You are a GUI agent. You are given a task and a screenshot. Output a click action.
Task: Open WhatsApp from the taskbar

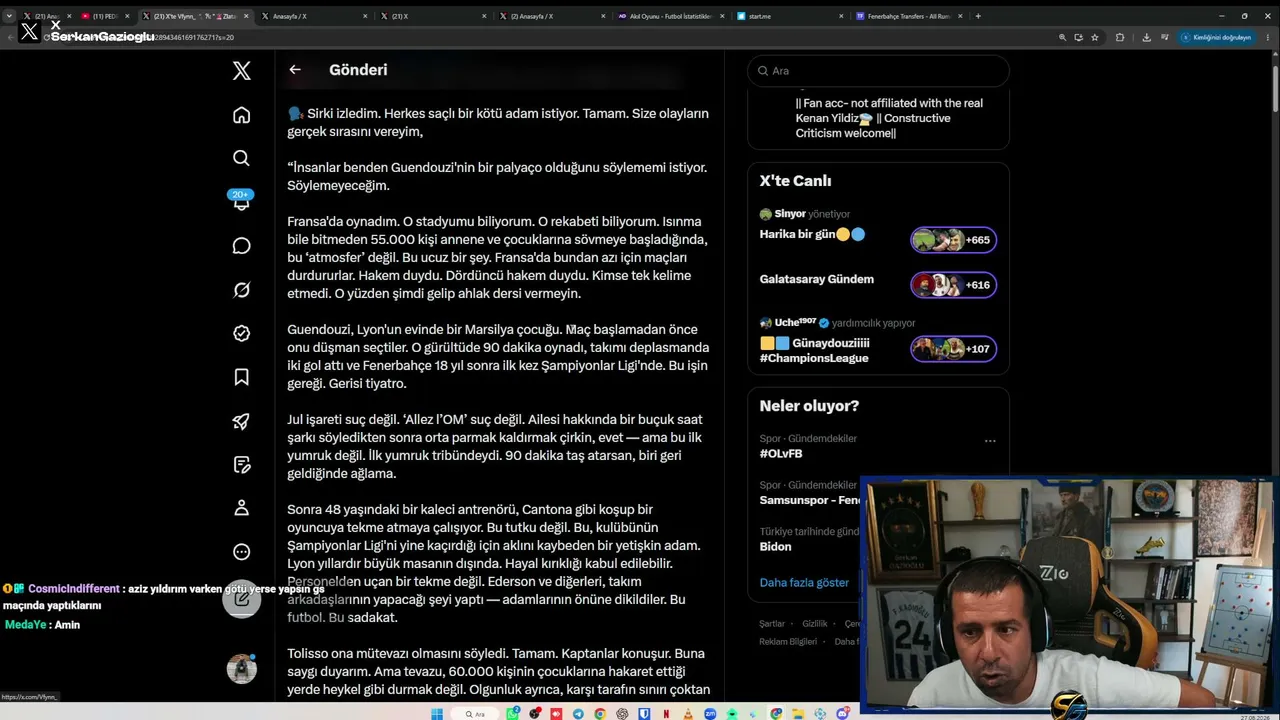pyautogui.click(x=513, y=714)
